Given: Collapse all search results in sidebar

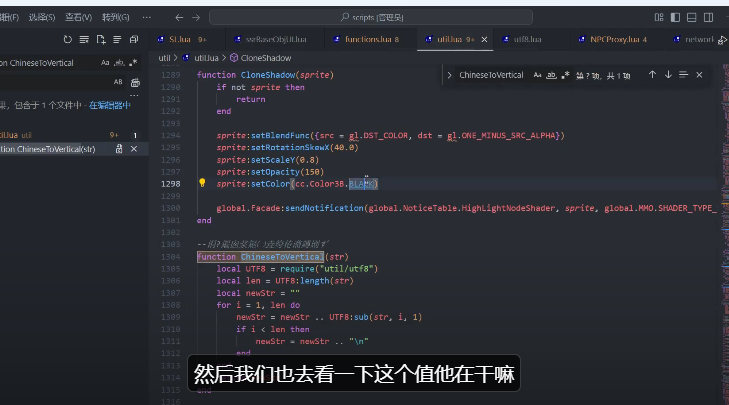Looking at the screenshot, I should click(x=134, y=39).
